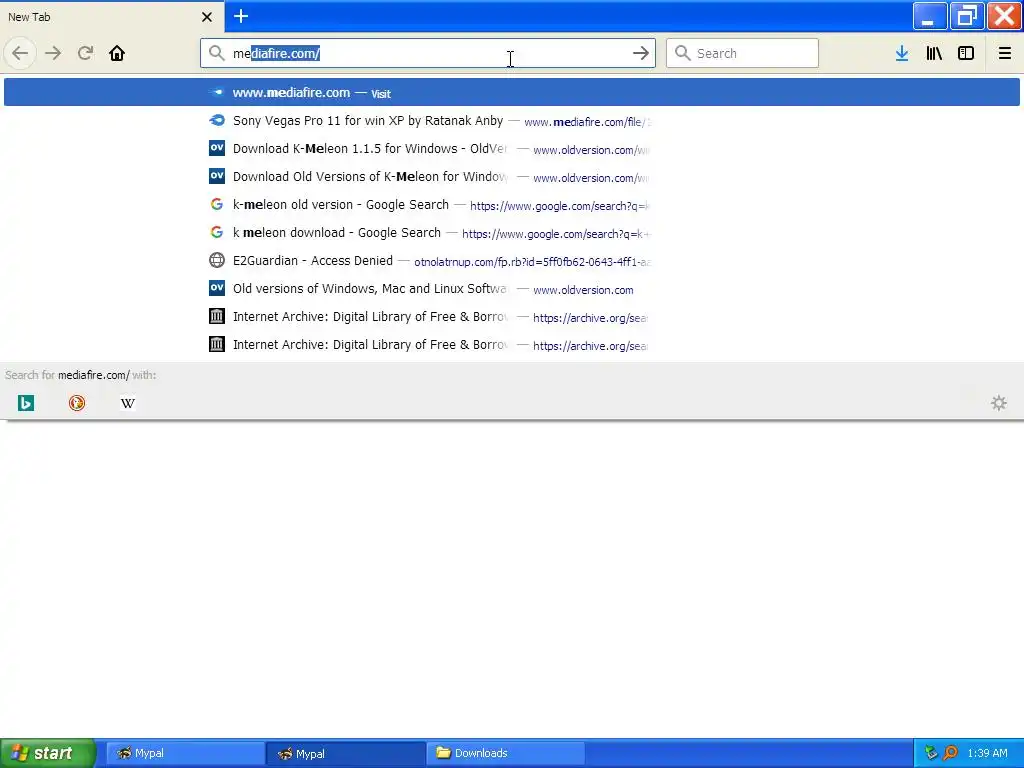1024x768 pixels.
Task: Search with DuckDuckGo engine icon
Action: tap(77, 403)
